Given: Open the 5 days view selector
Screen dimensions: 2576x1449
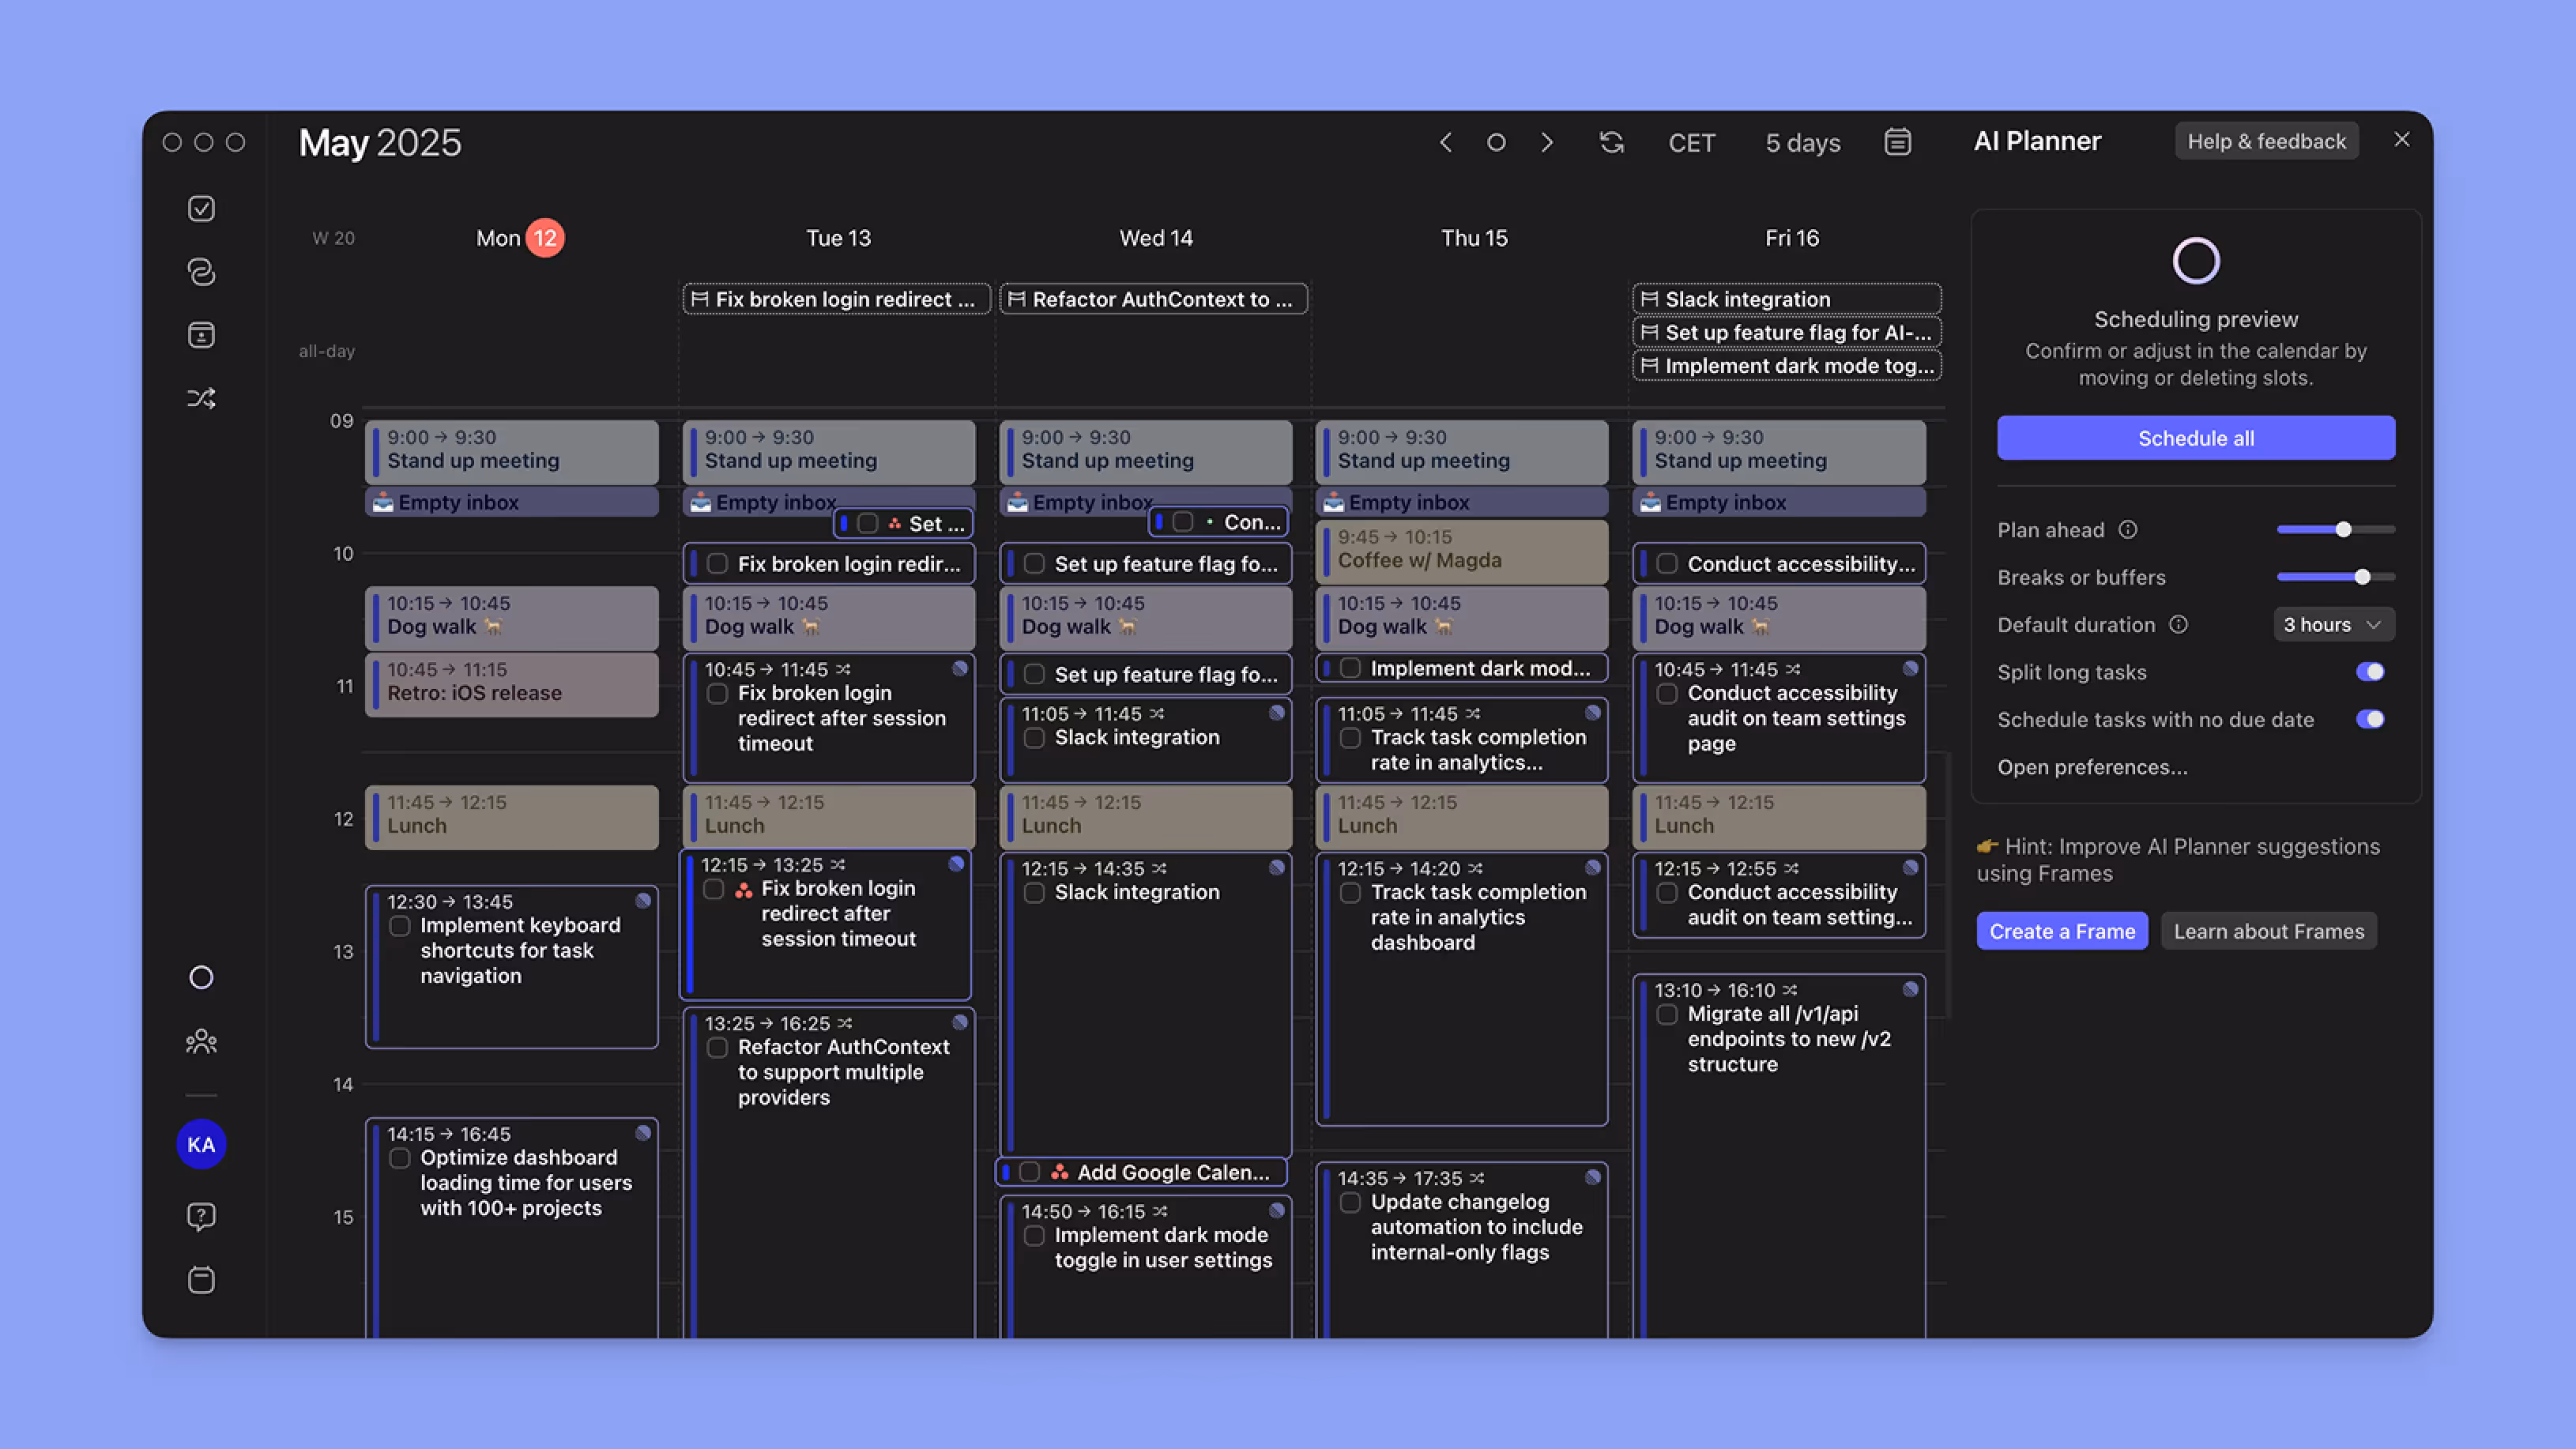Looking at the screenshot, I should [x=1802, y=143].
